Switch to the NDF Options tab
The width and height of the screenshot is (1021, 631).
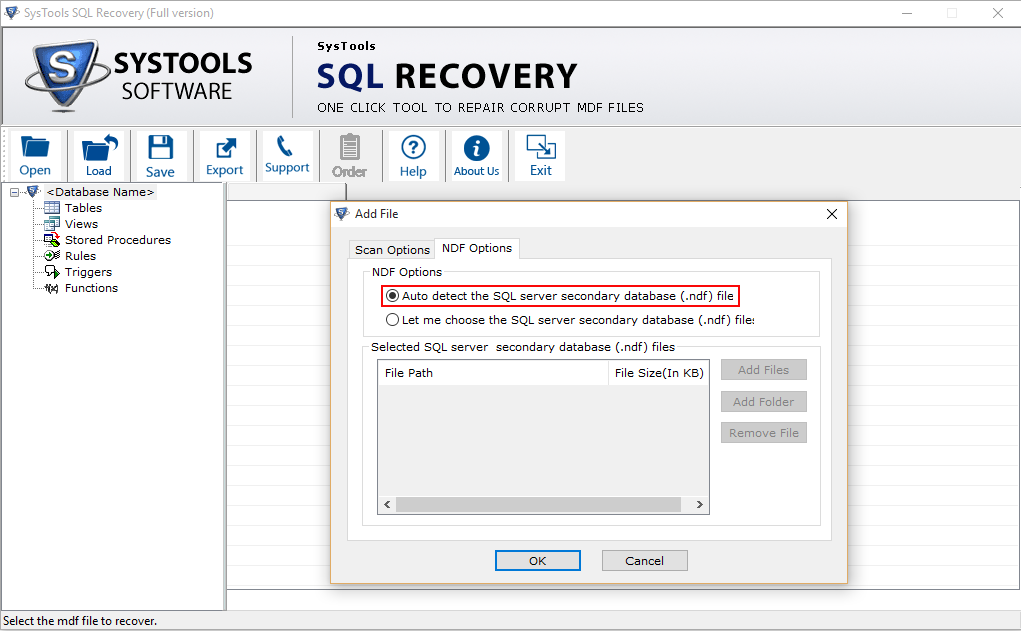pyautogui.click(x=477, y=248)
